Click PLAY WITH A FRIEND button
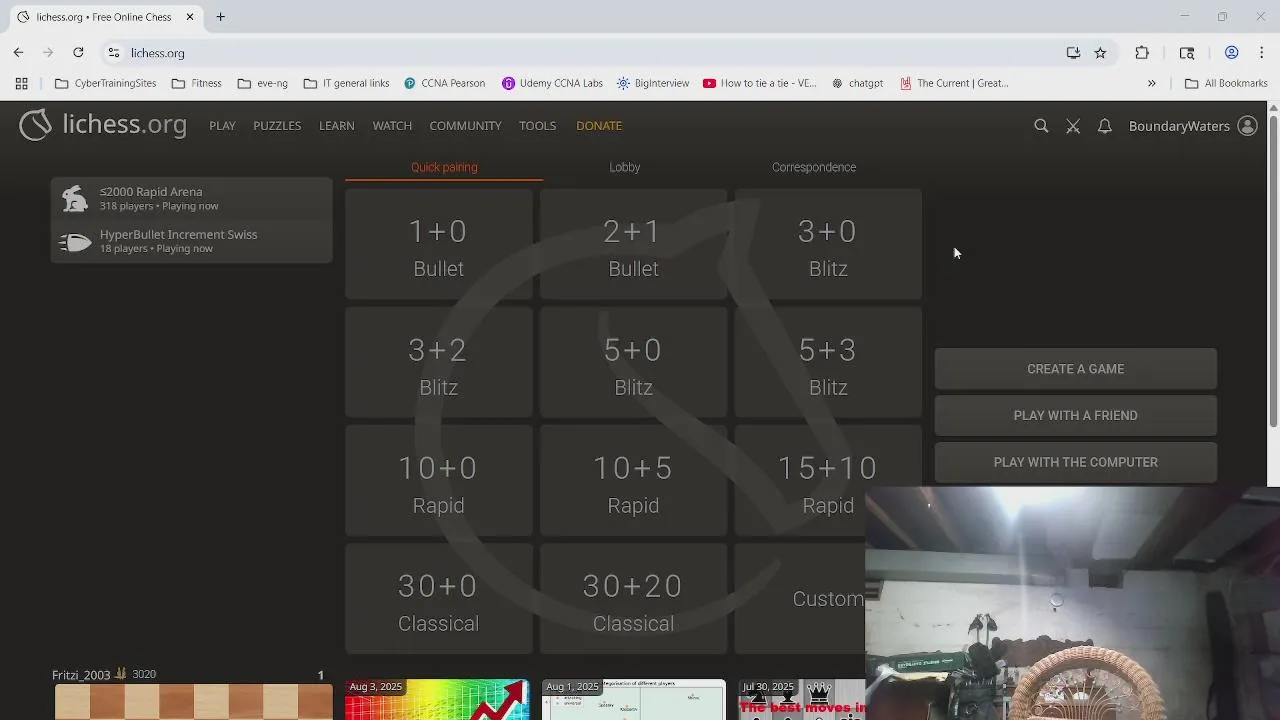Screen dimensions: 1280x720 [1076, 416]
